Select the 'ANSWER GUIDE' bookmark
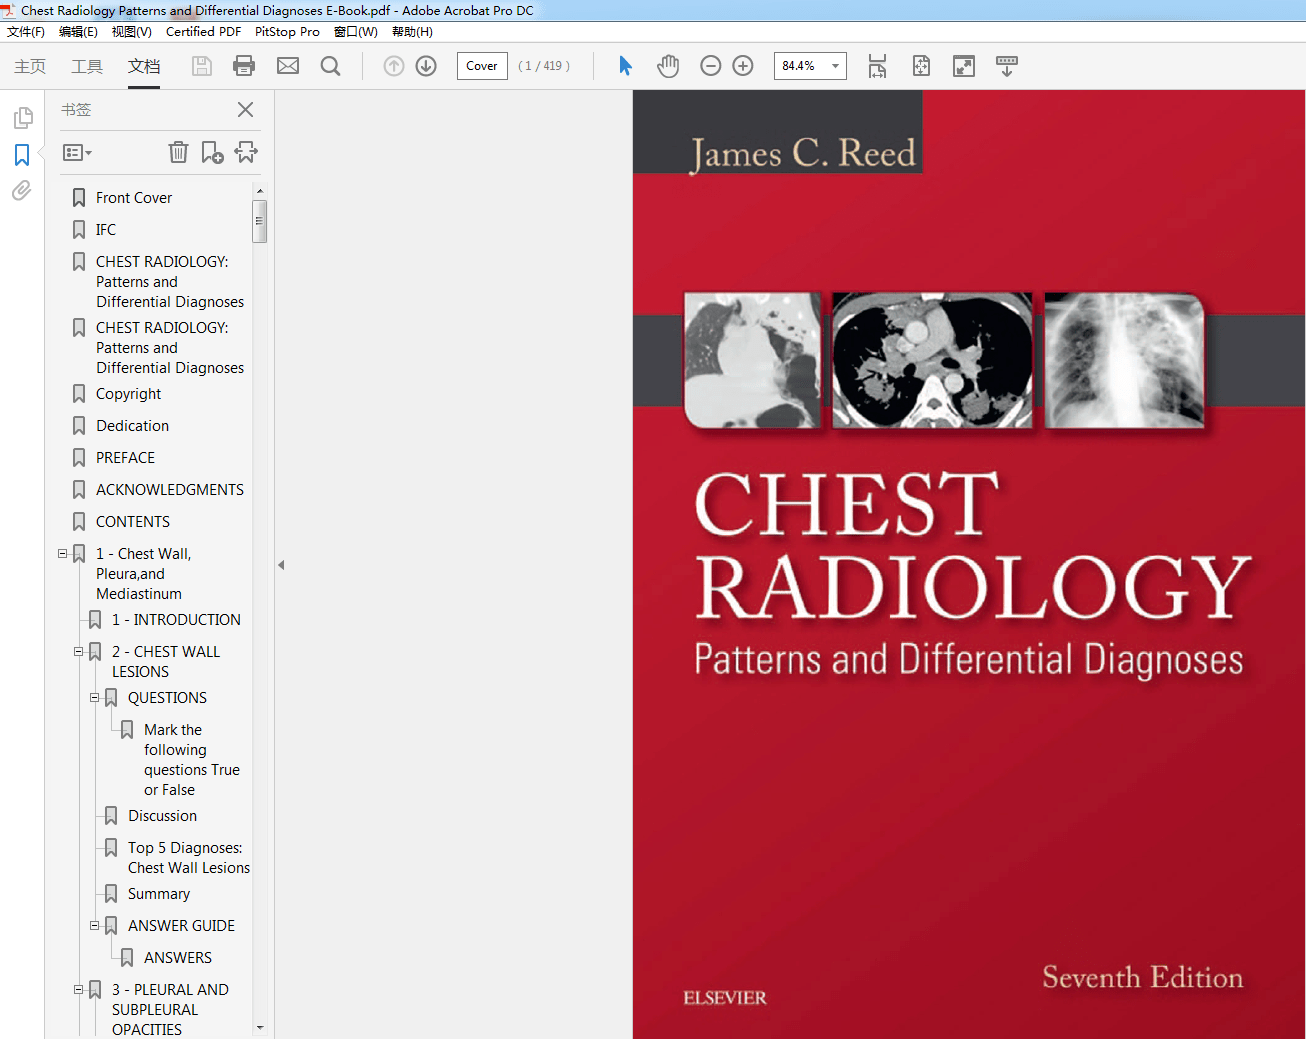The width and height of the screenshot is (1306, 1039). [181, 925]
